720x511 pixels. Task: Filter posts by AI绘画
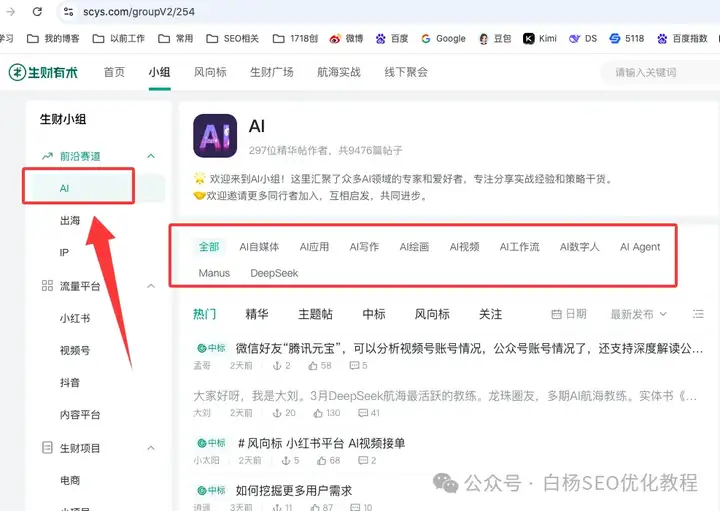[414, 247]
